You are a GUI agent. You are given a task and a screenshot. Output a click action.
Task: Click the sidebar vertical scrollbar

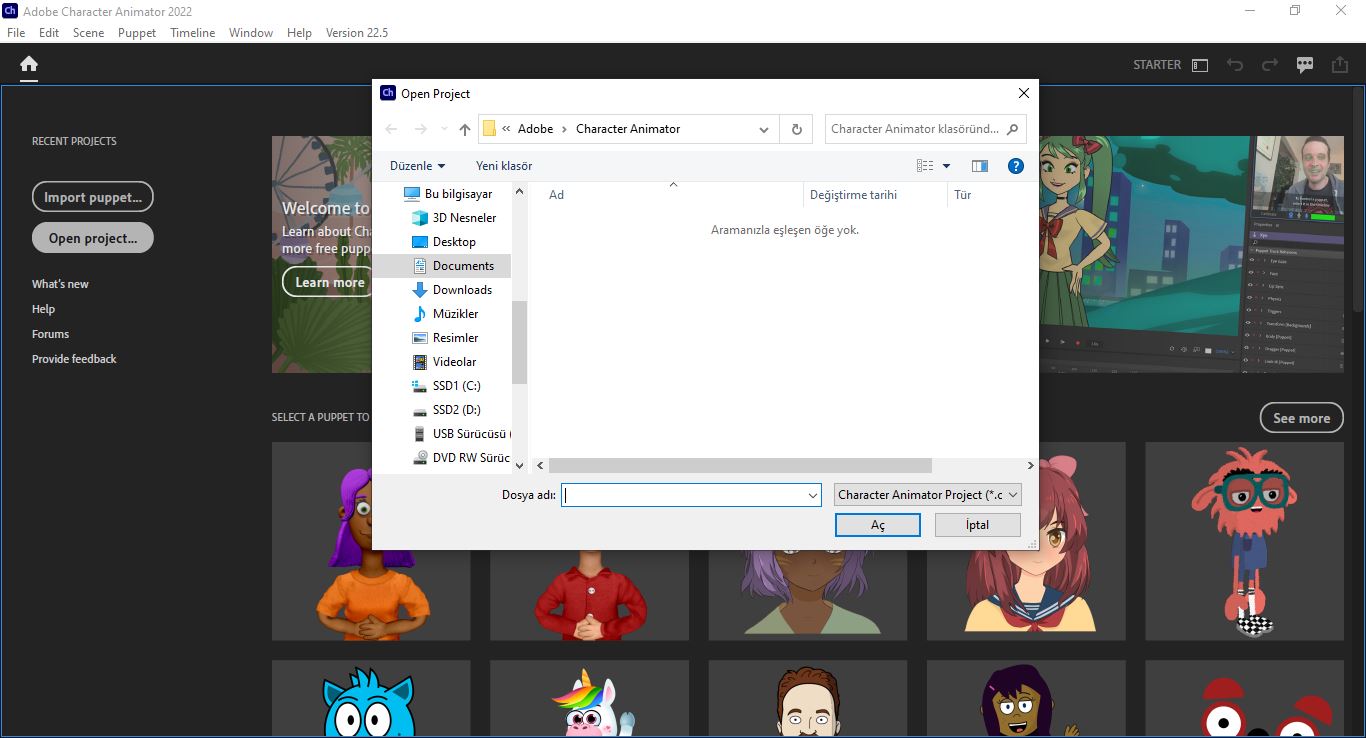click(519, 343)
